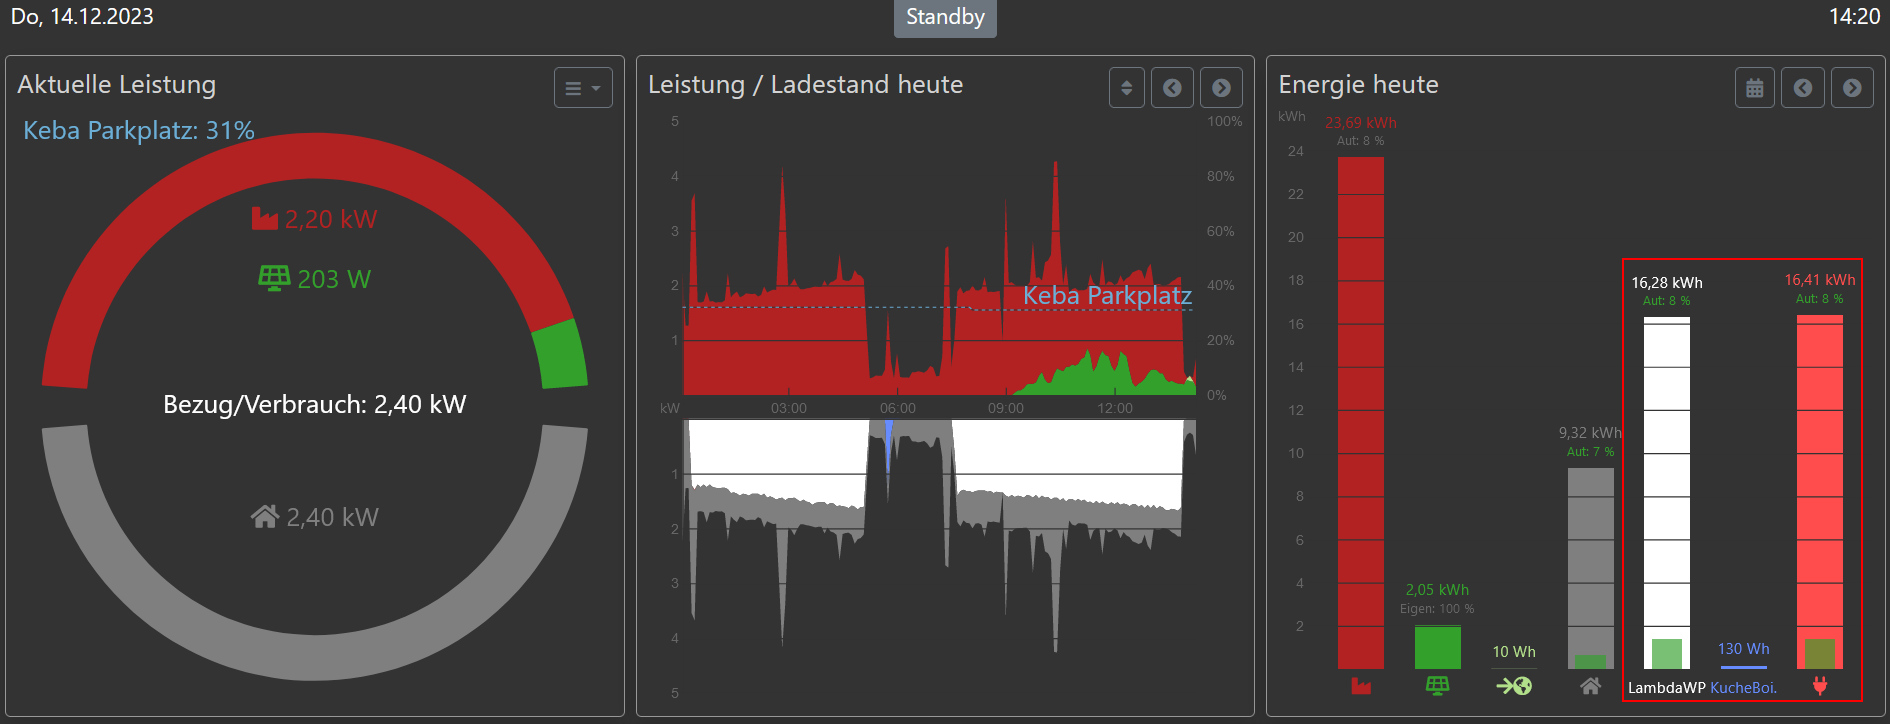Click the Aktuelle Leistung heading
Screen dimensions: 1890x724
117,85
